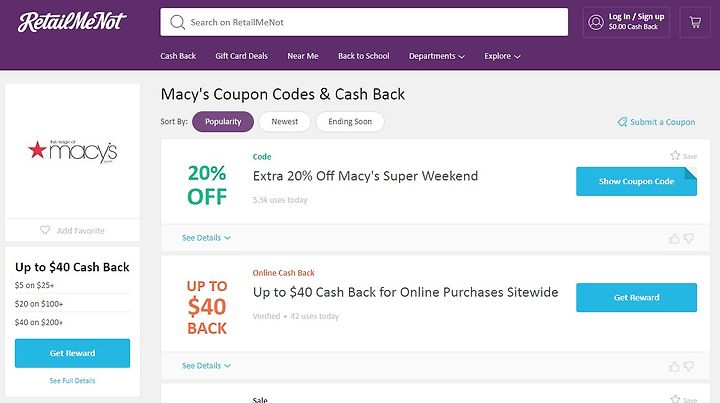The image size is (720, 403).
Task: Open the Gift Card Deals menu item
Action: 242,56
